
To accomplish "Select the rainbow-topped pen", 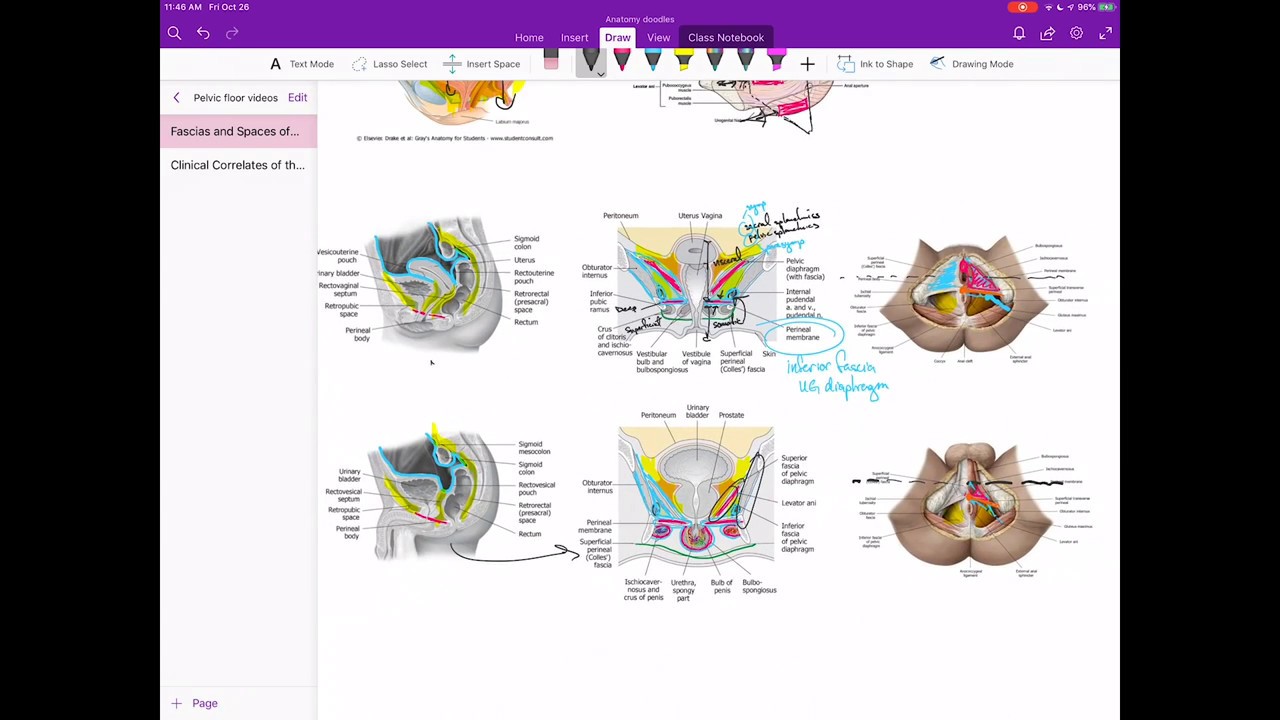I will (715, 62).
